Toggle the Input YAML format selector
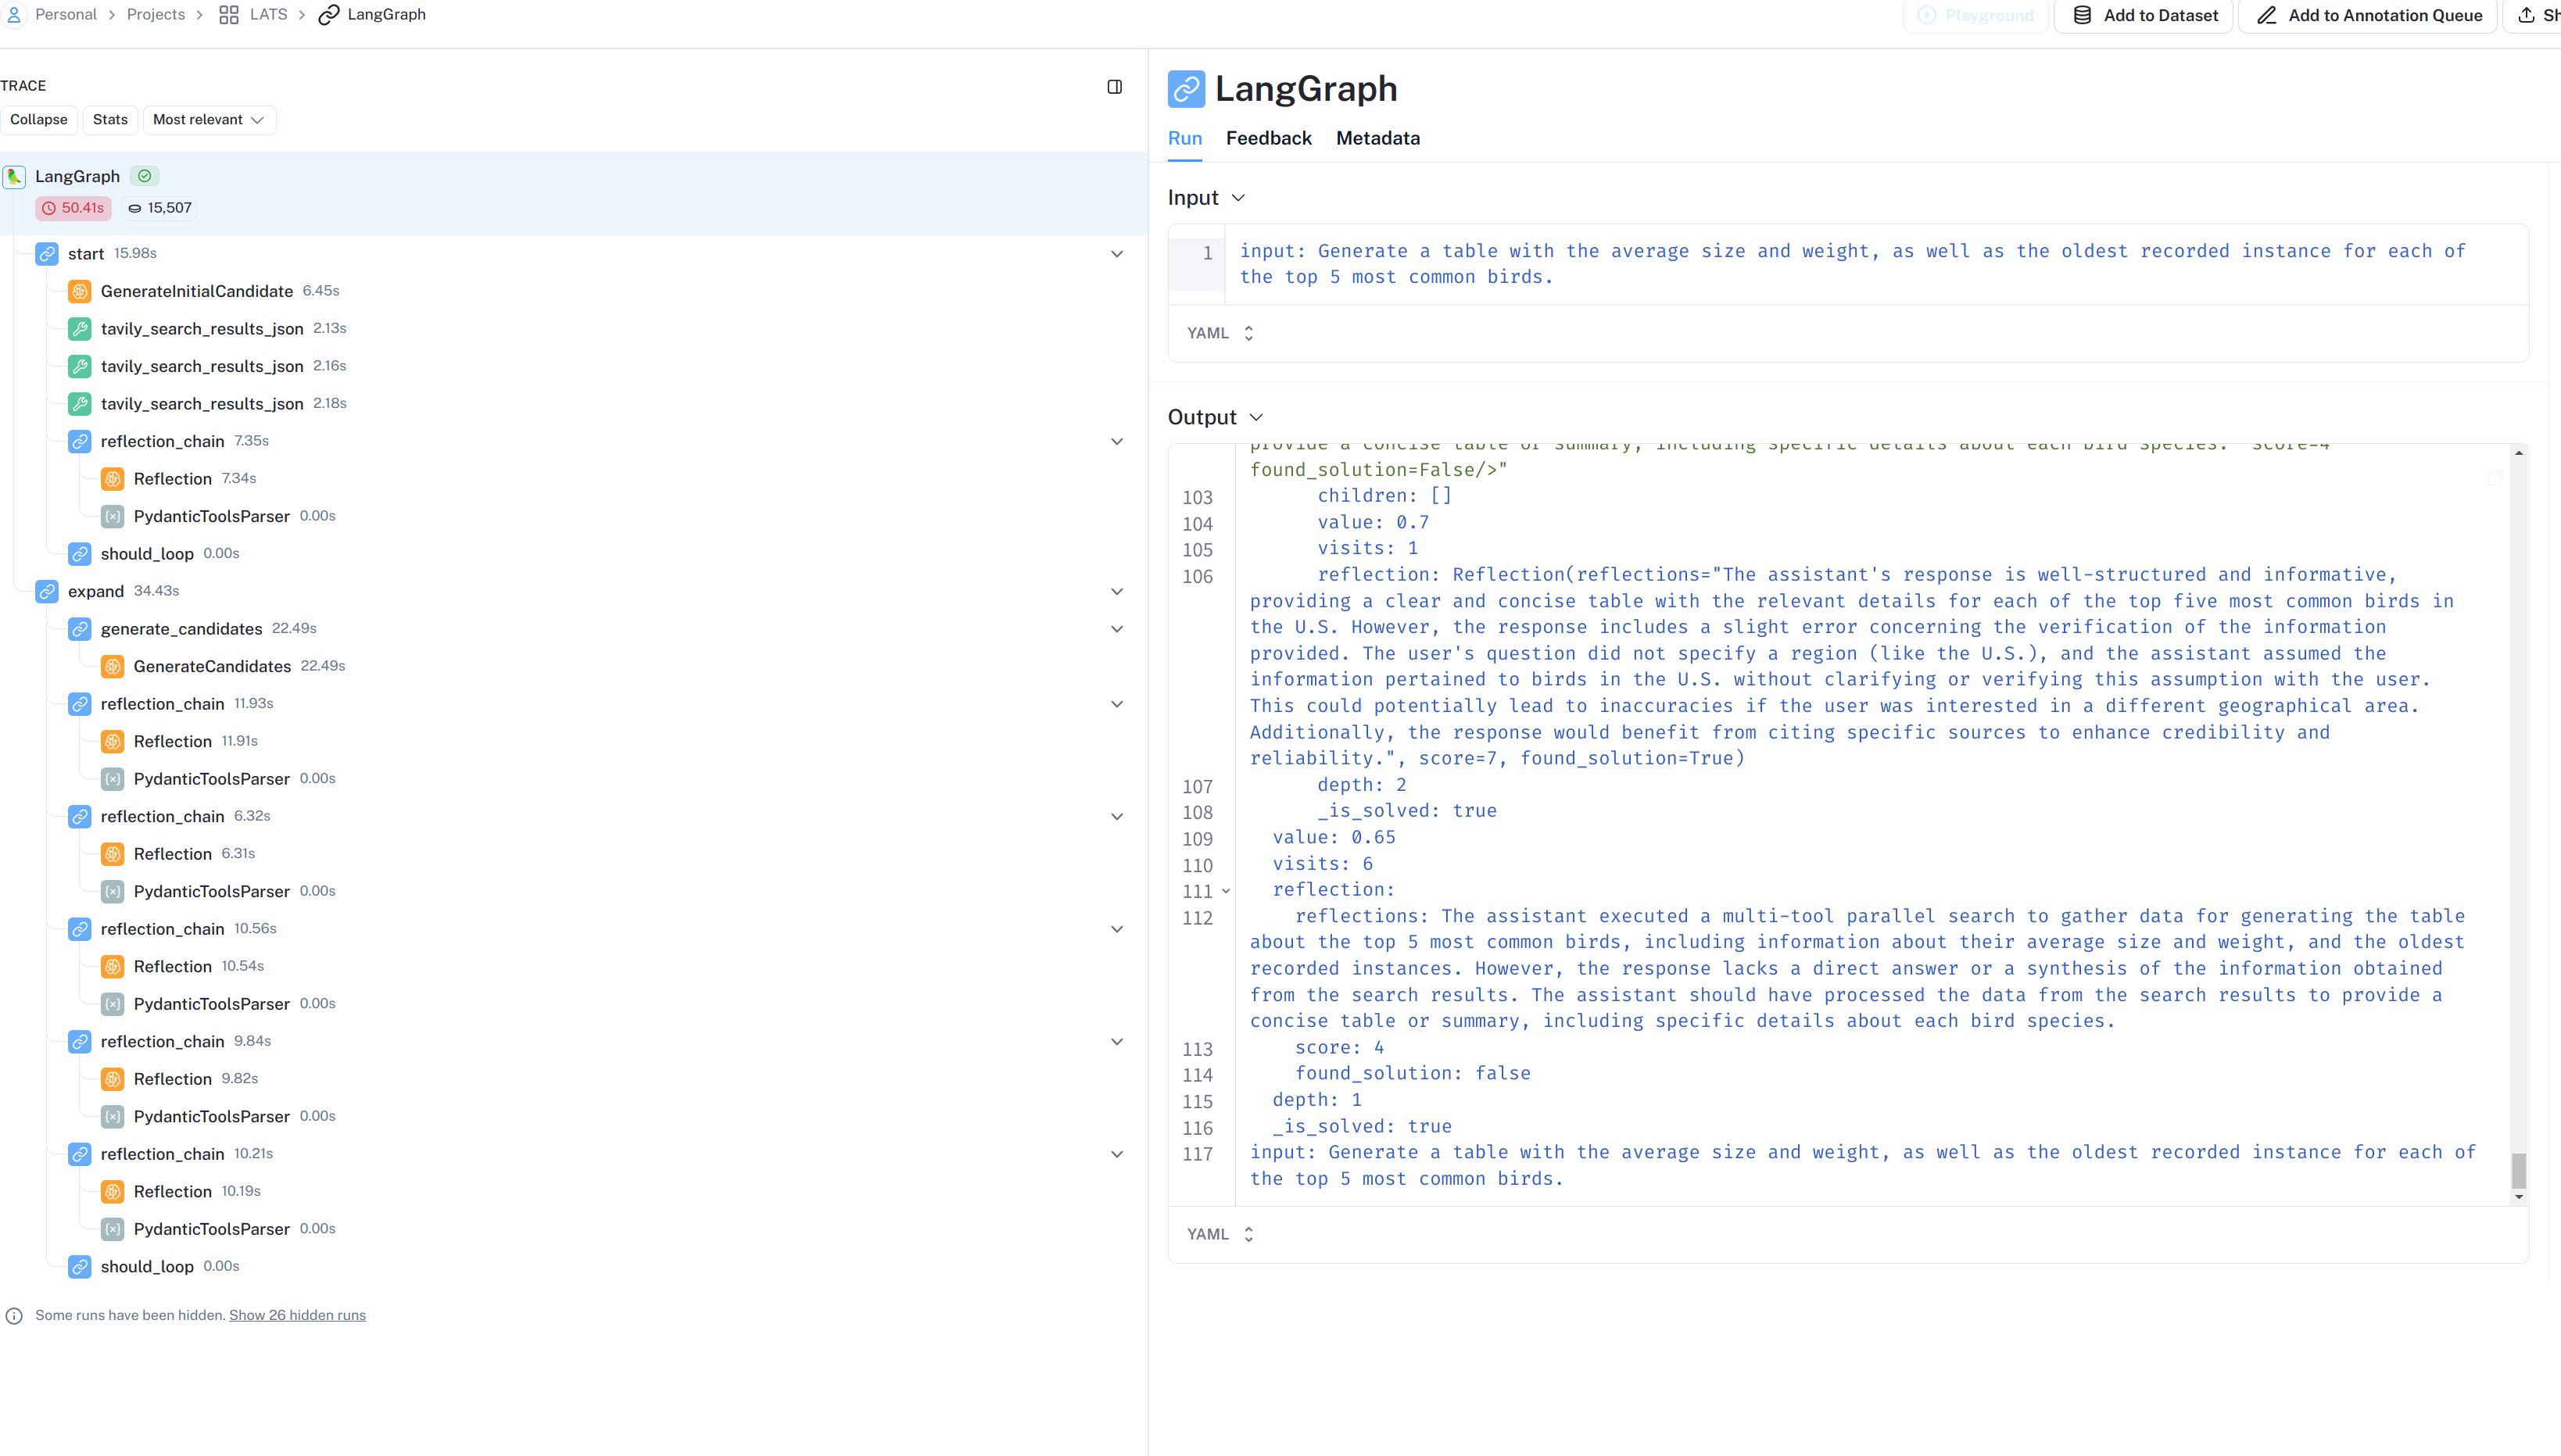Viewport: 2561px width, 1456px height. [1220, 333]
